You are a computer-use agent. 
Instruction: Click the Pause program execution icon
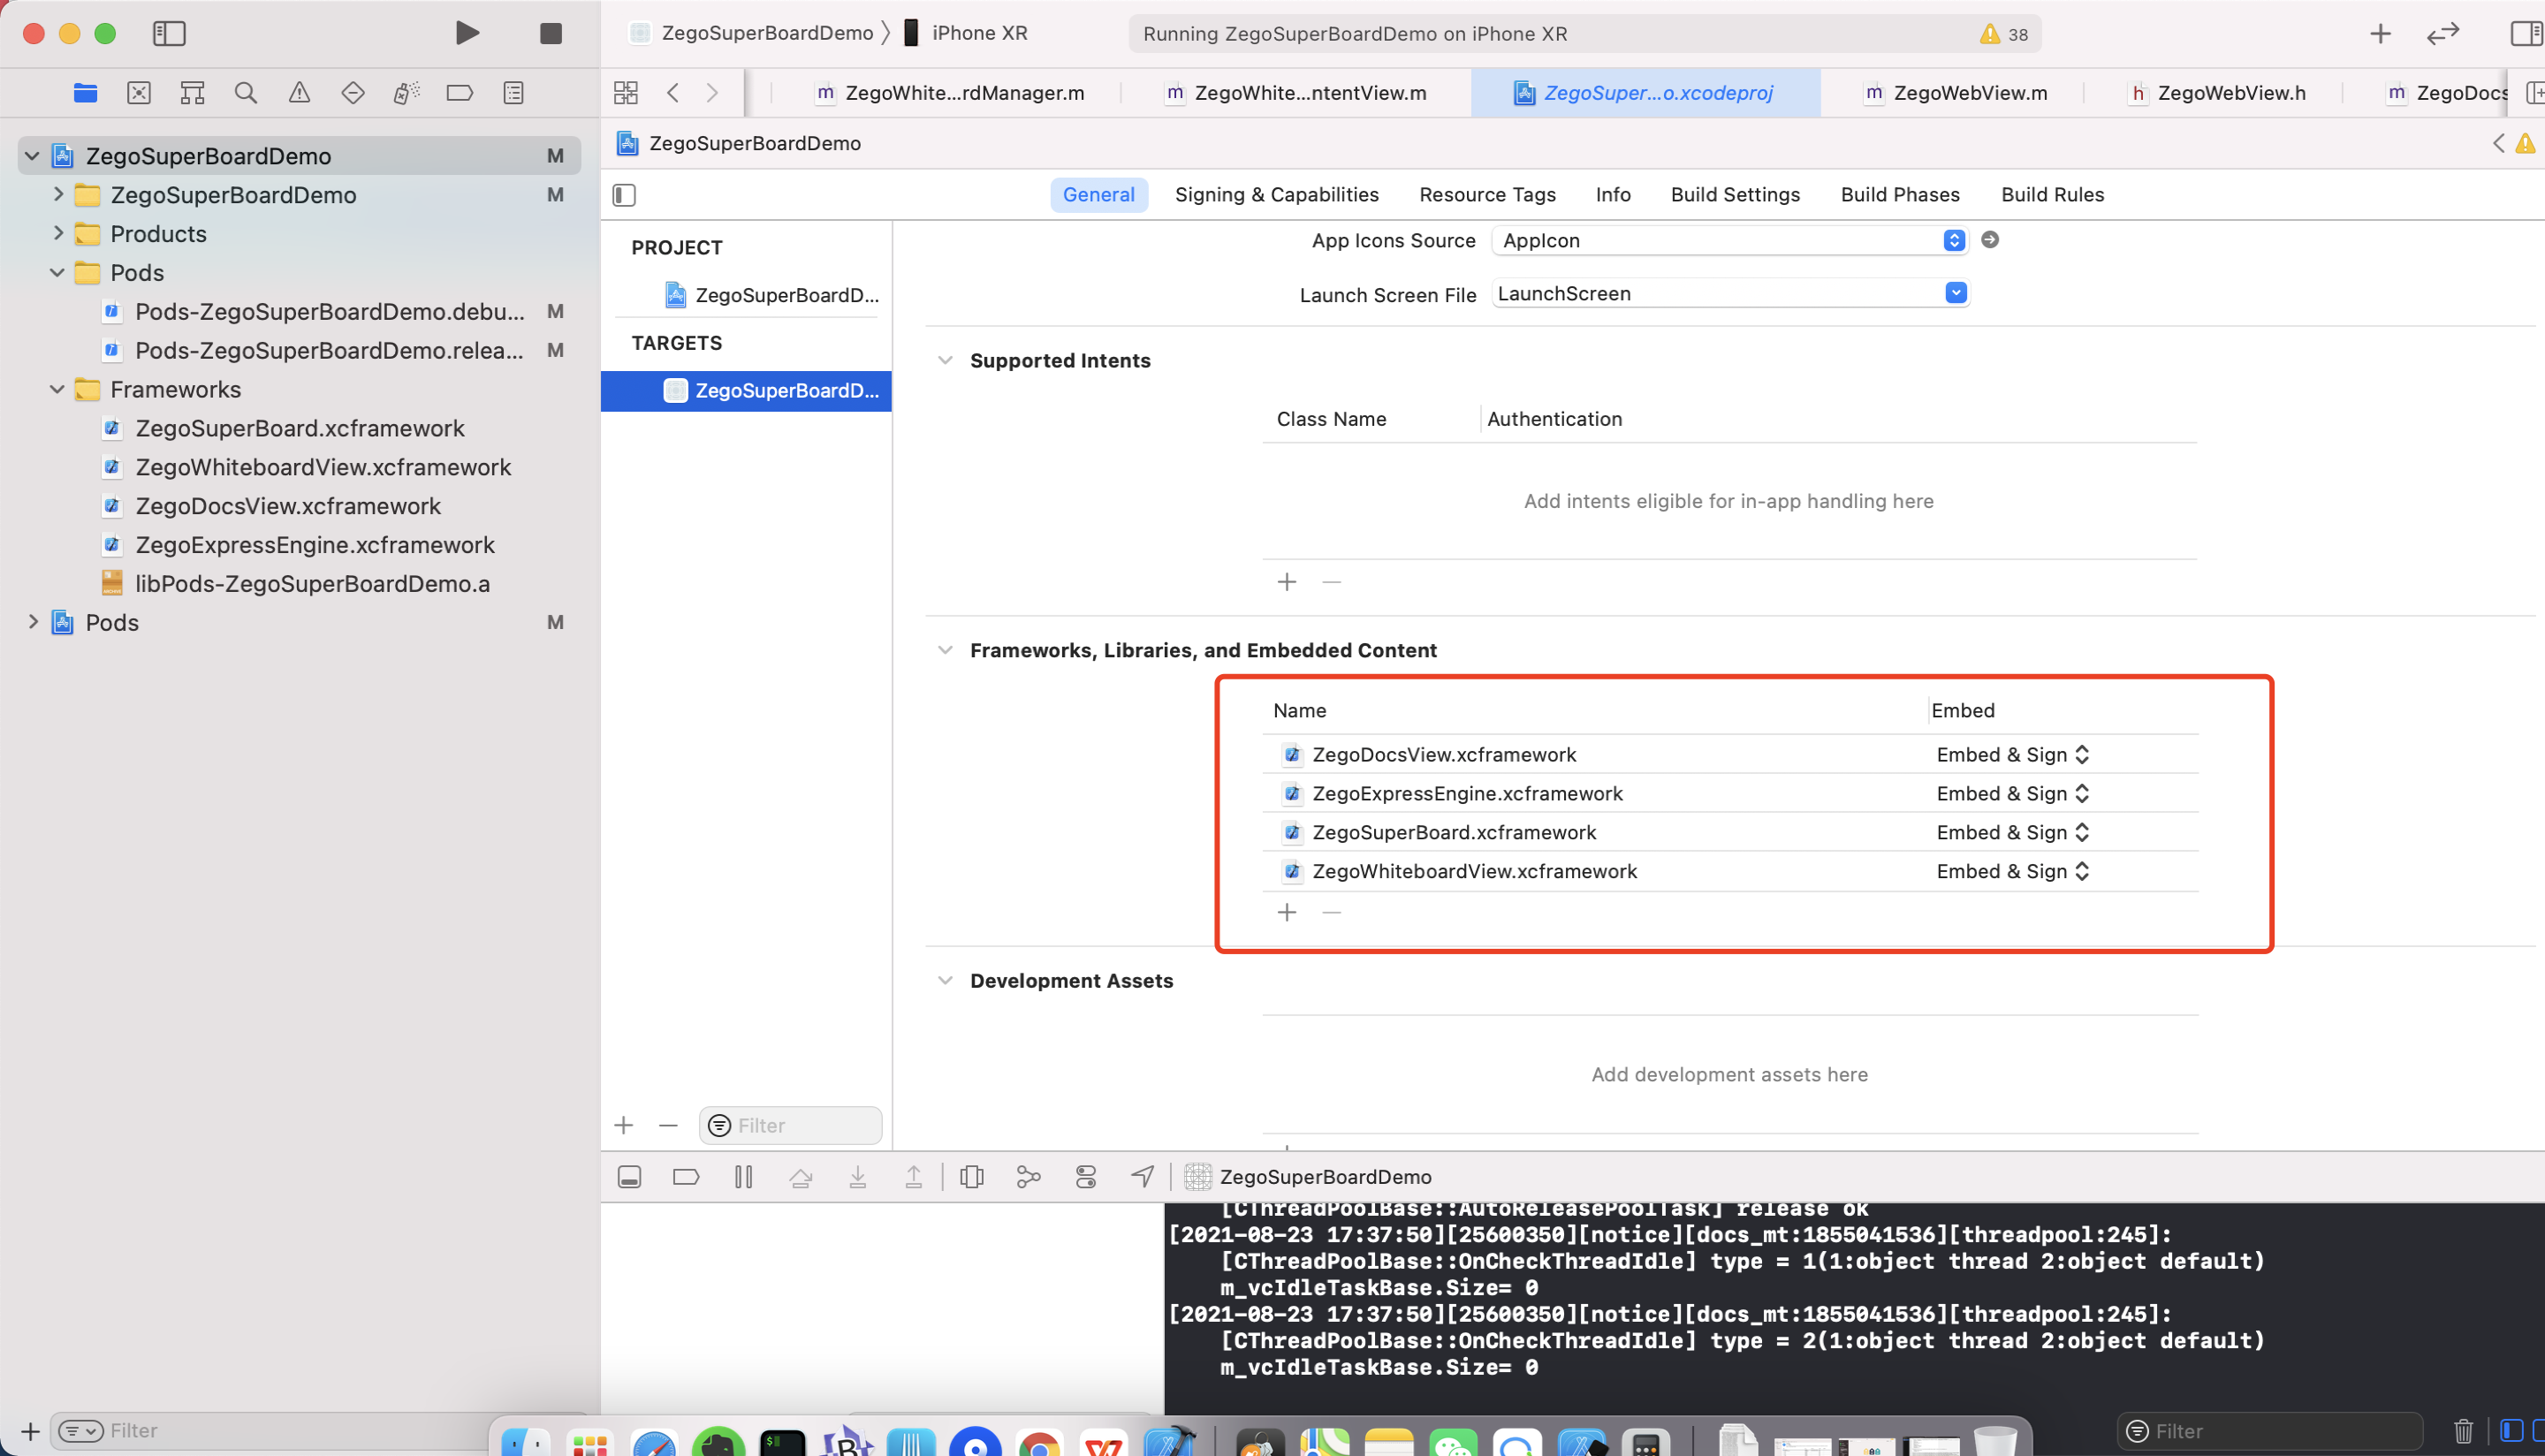[743, 1177]
